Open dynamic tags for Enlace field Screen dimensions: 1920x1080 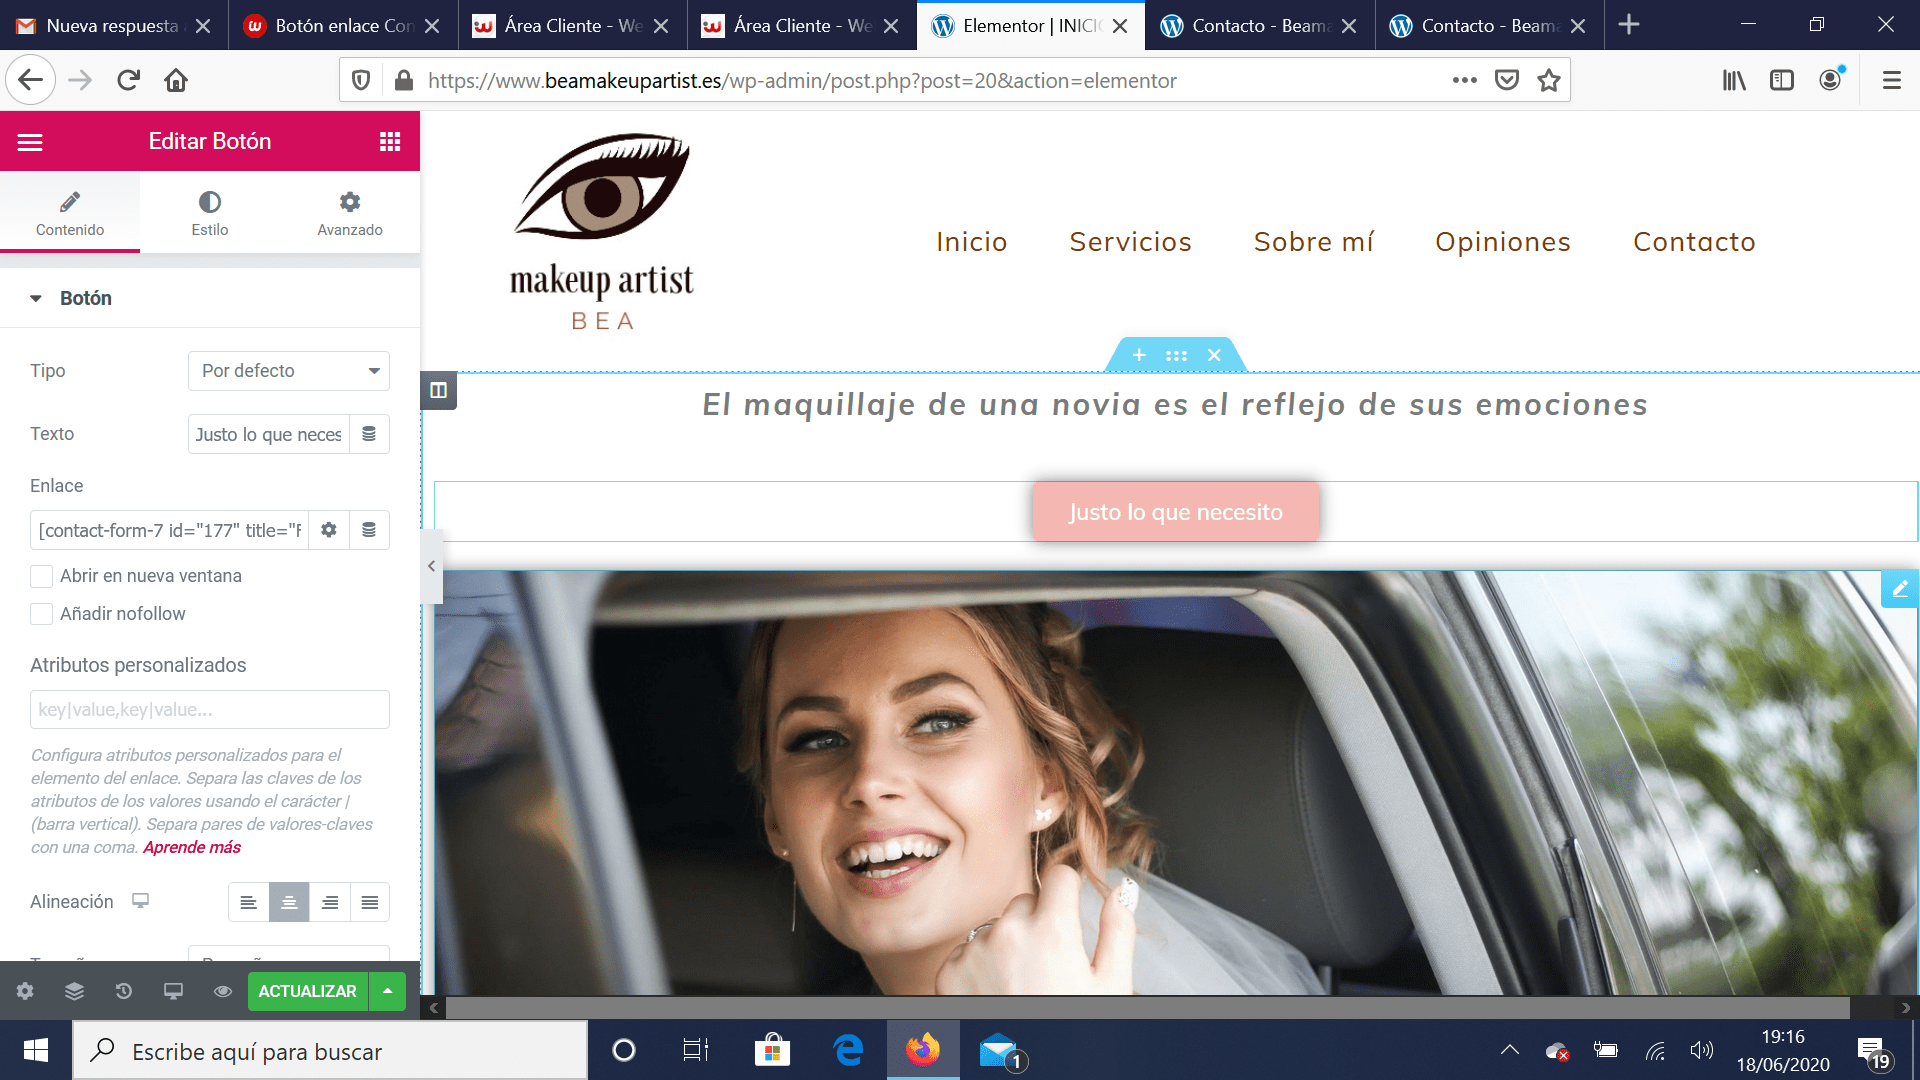(369, 530)
